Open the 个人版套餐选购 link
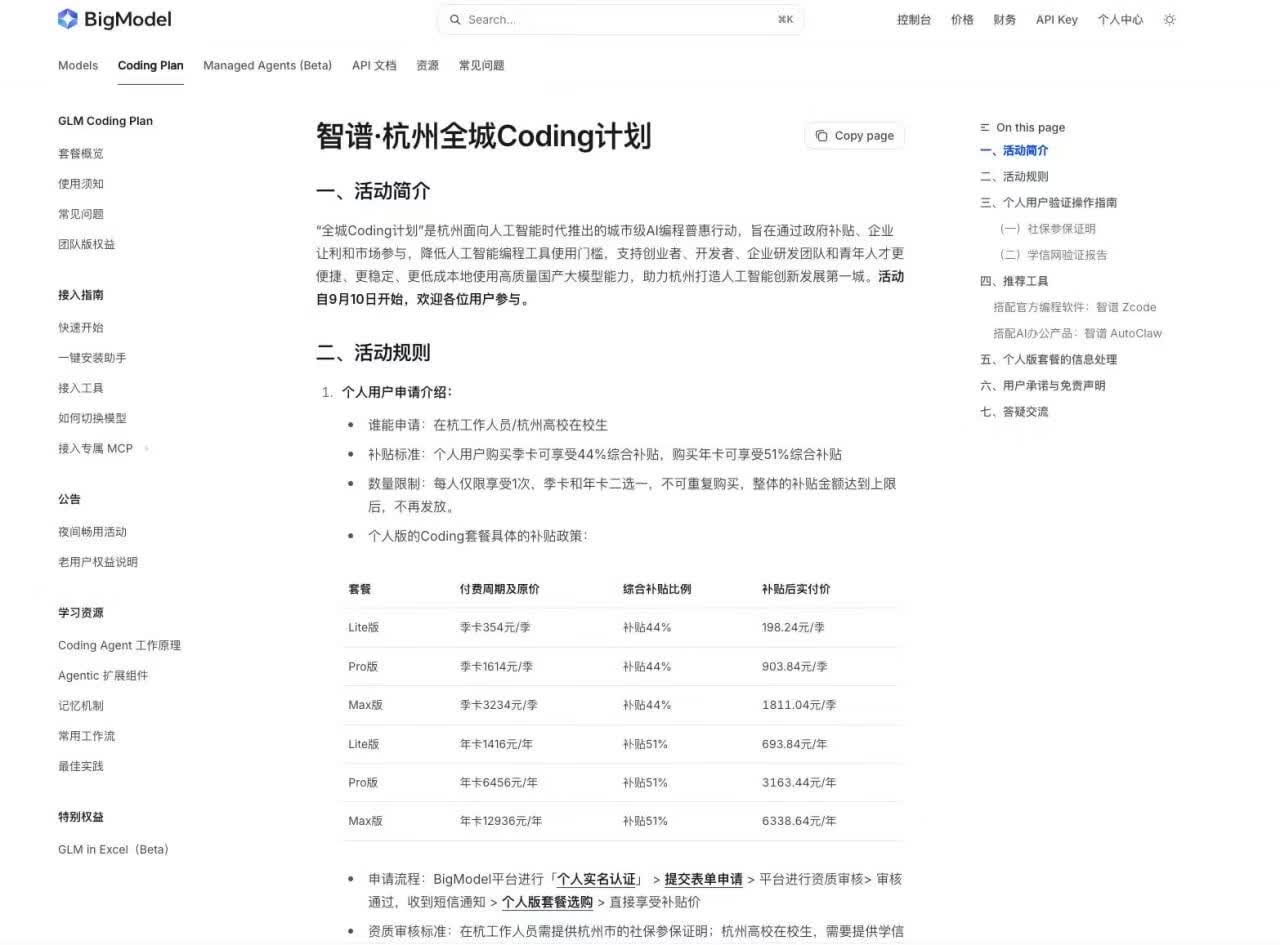This screenshot has width=1280, height=945. [x=547, y=901]
